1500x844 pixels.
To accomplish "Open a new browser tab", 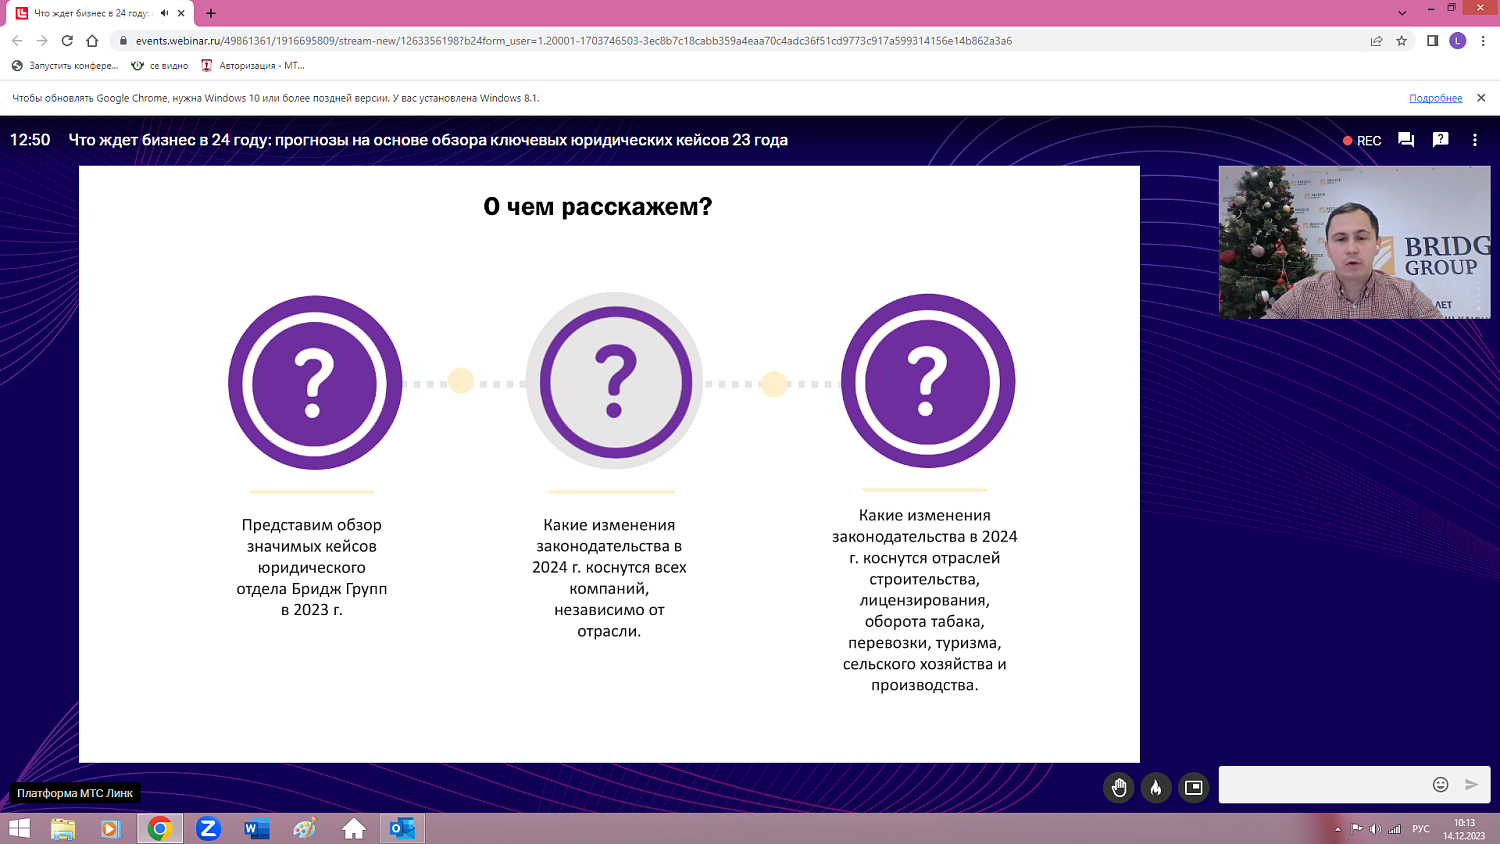I will (x=211, y=13).
